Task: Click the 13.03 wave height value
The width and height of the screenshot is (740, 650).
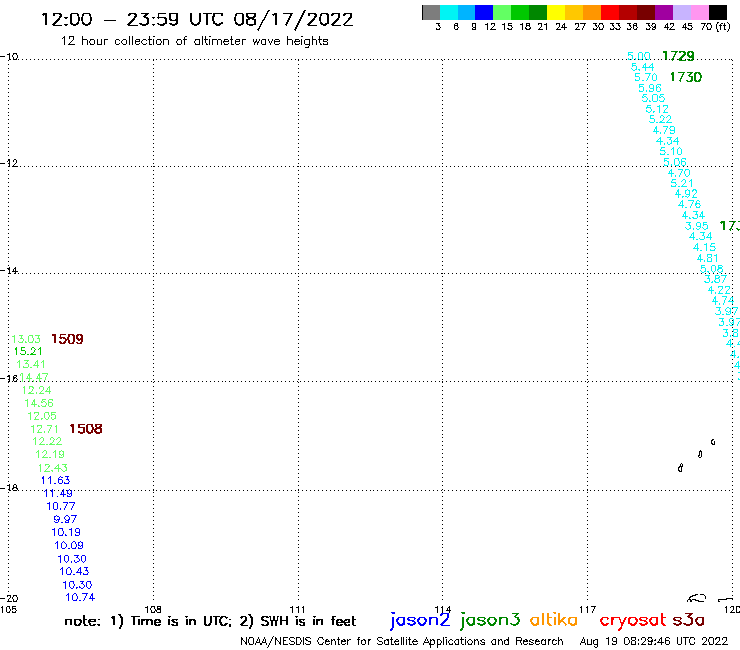Action: [26, 339]
